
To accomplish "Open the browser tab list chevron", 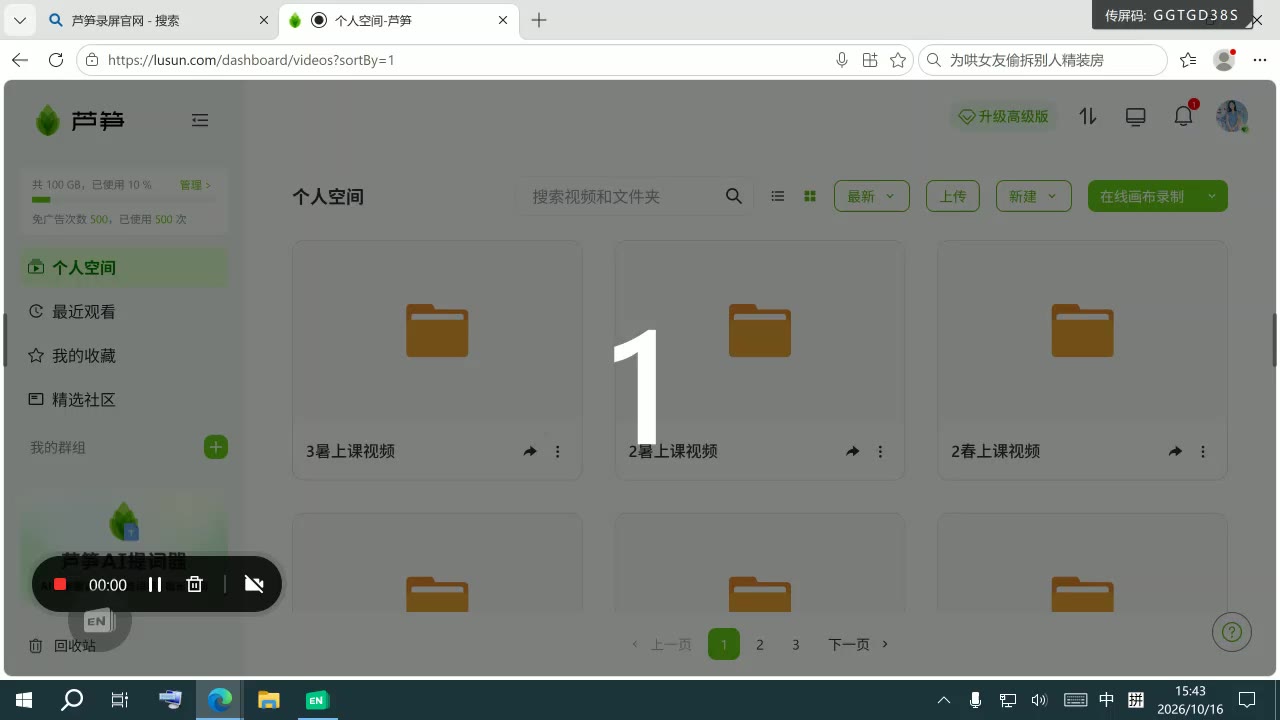I will 19,20.
